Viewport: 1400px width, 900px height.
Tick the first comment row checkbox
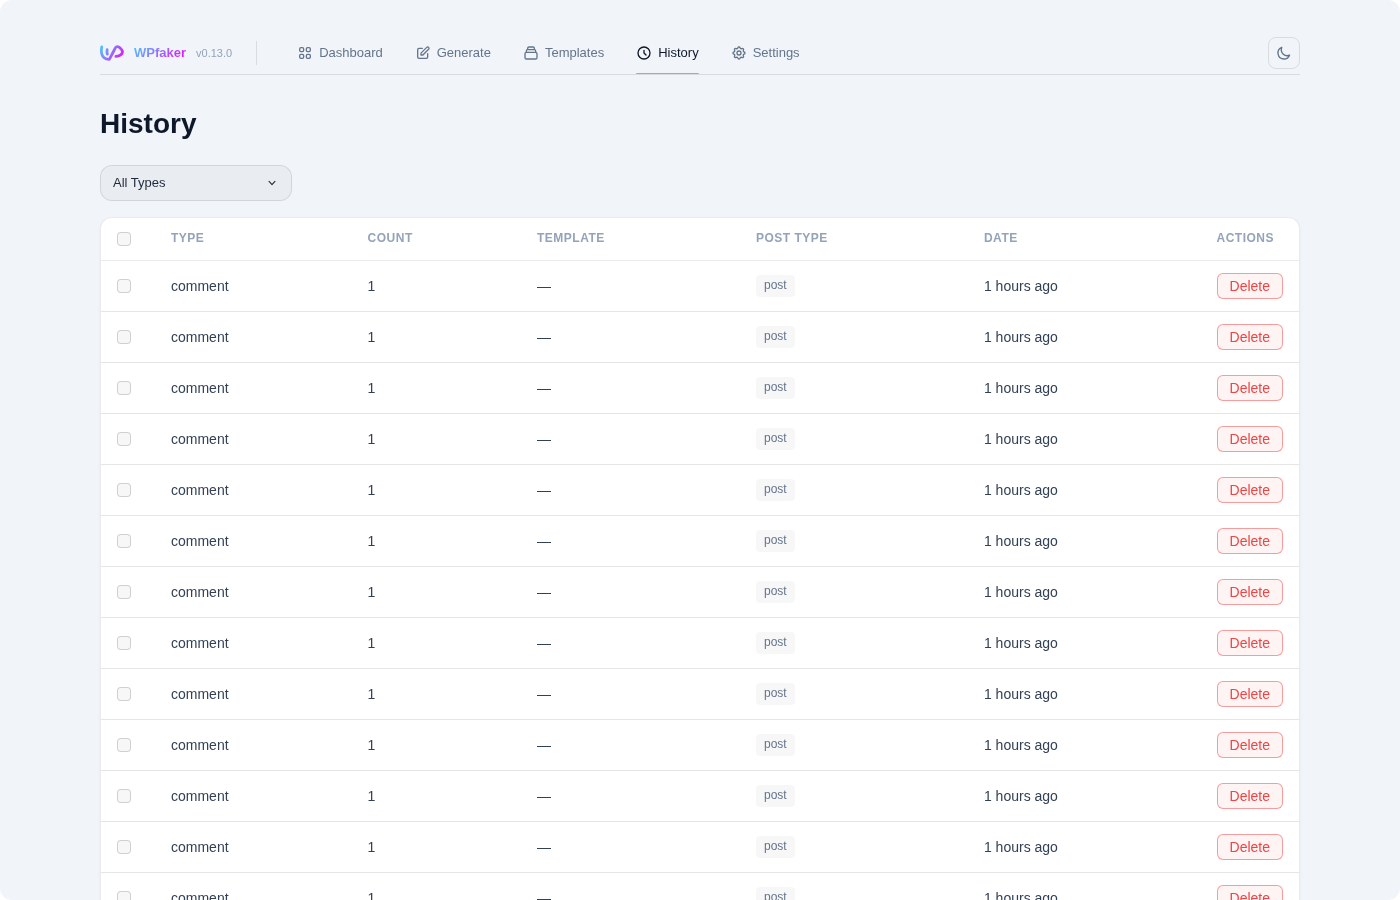pyautogui.click(x=124, y=286)
